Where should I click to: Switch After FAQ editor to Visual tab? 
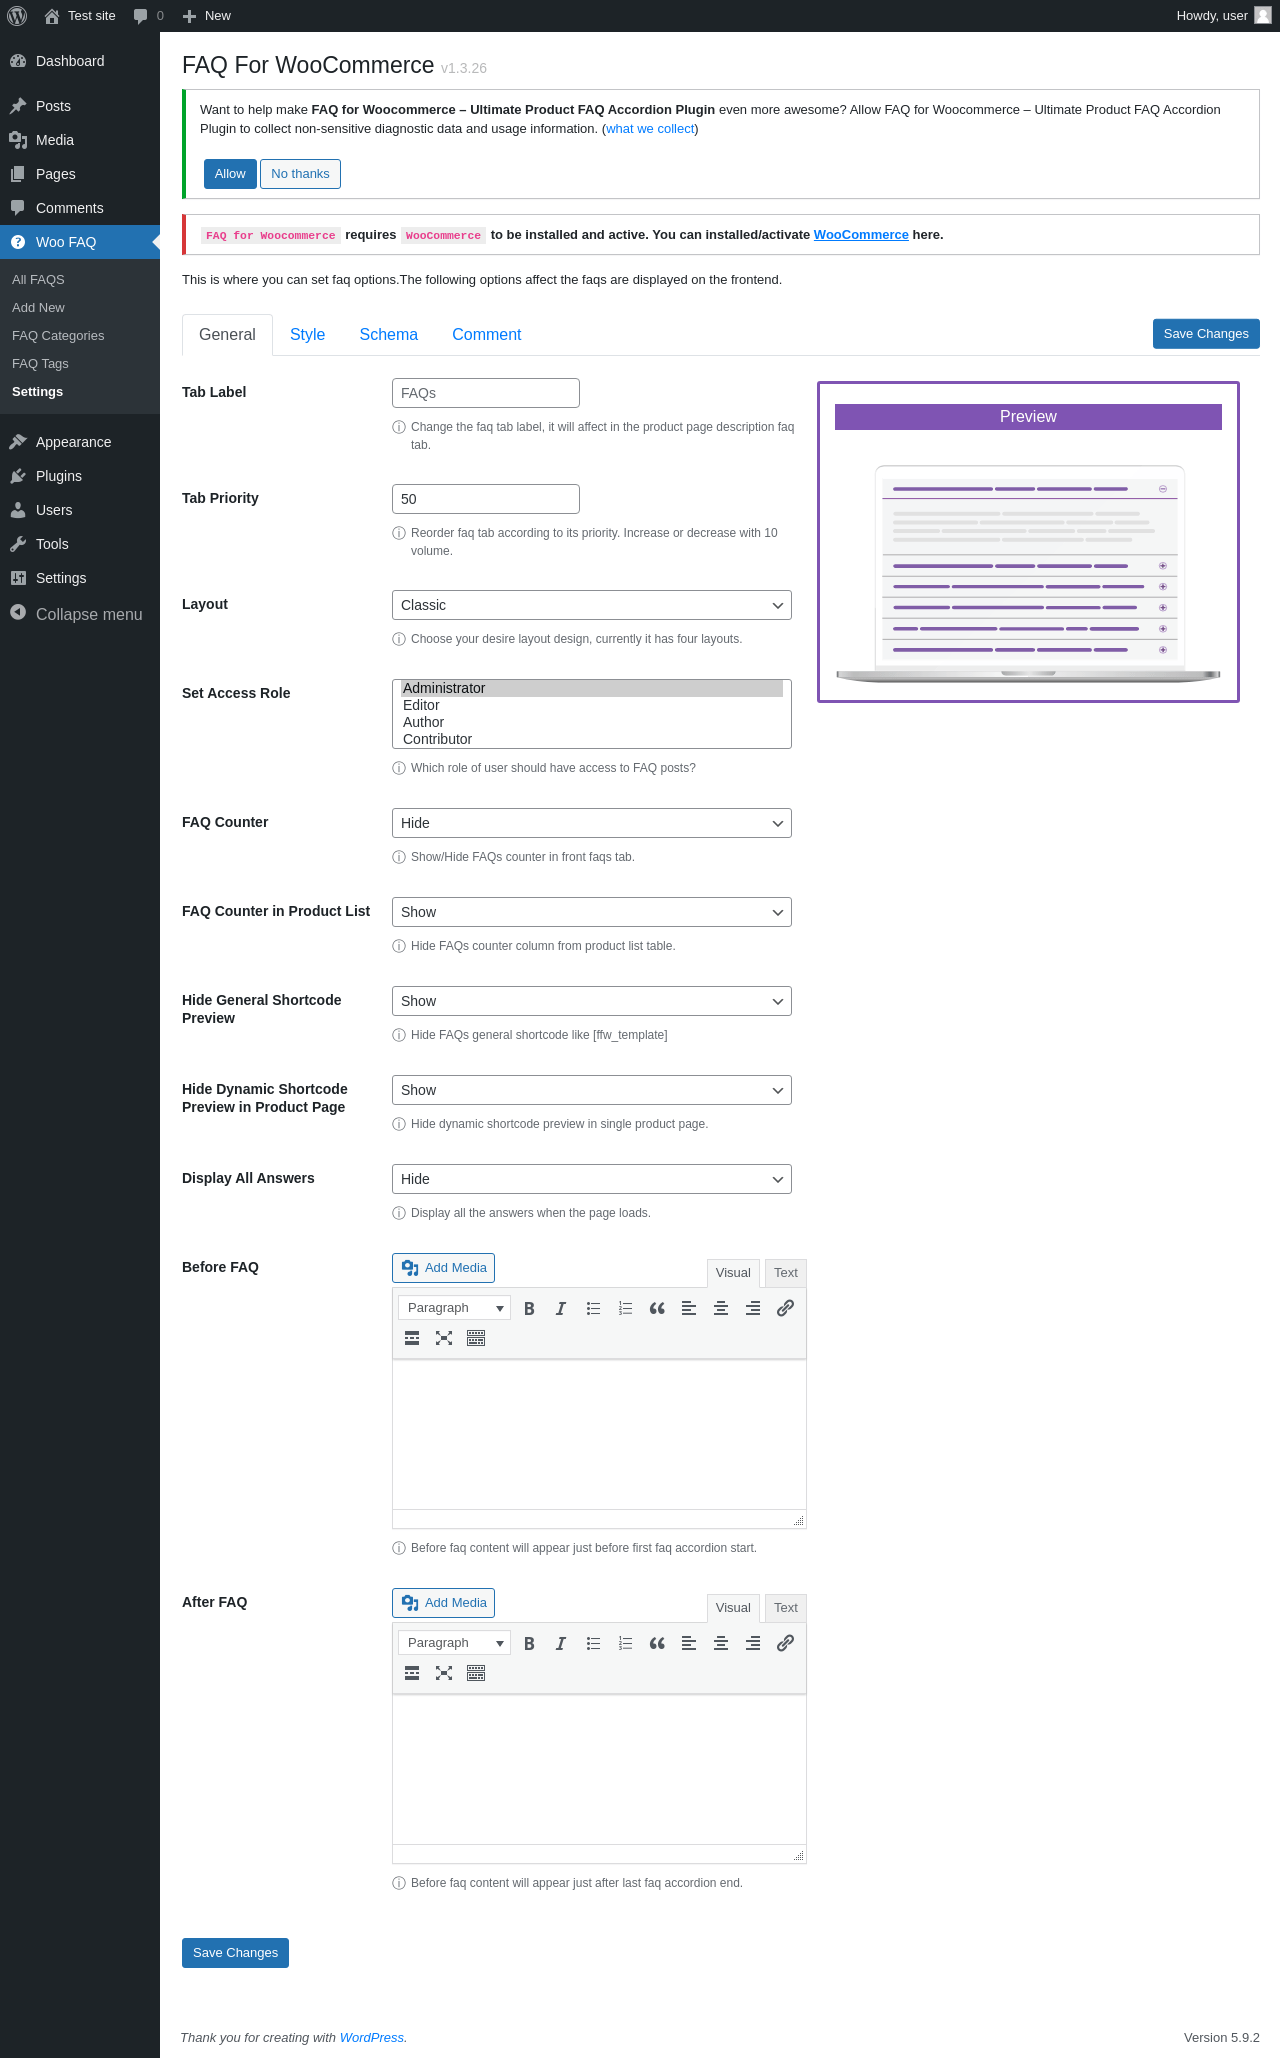733,1608
